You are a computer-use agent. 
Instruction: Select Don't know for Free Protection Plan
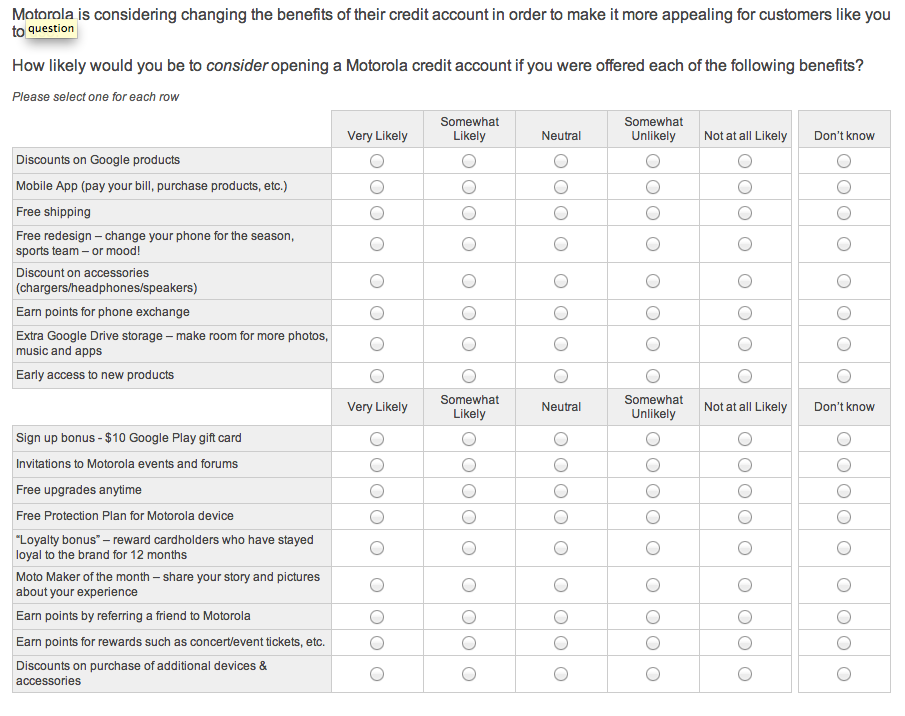click(x=844, y=517)
